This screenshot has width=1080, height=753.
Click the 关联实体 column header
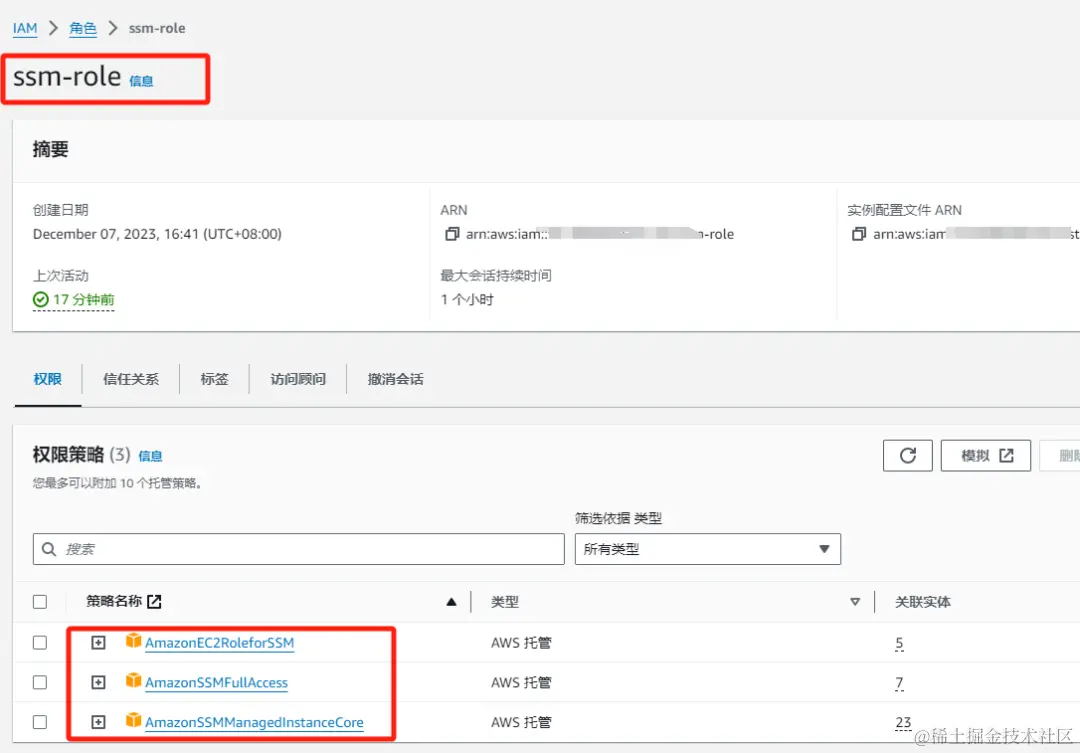coord(922,602)
